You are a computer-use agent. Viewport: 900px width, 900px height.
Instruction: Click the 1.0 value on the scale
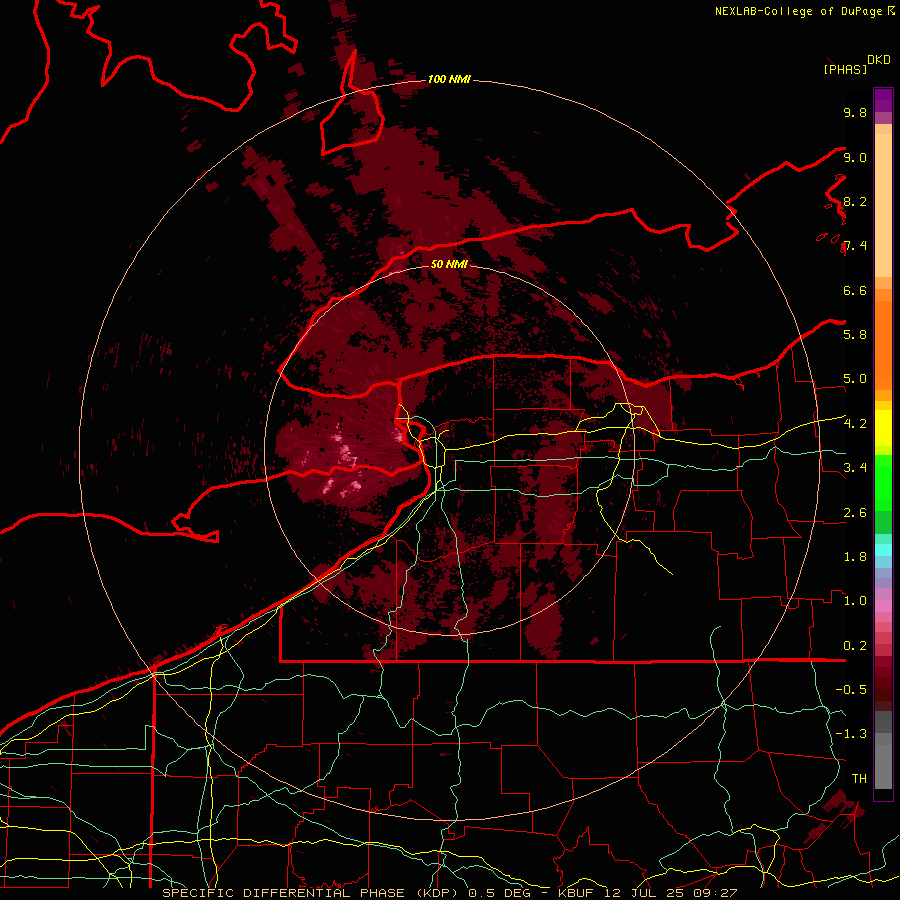855,601
